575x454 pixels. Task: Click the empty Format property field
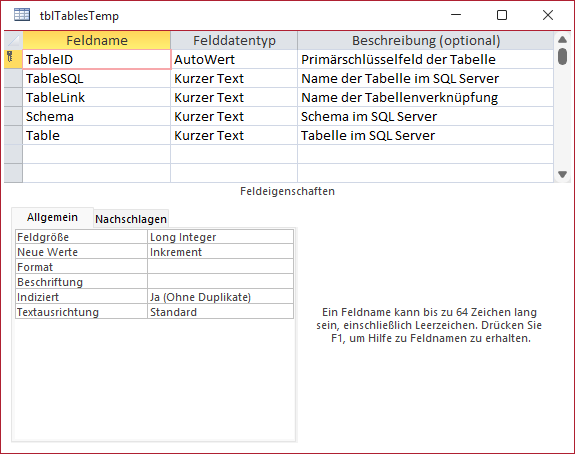[220, 267]
